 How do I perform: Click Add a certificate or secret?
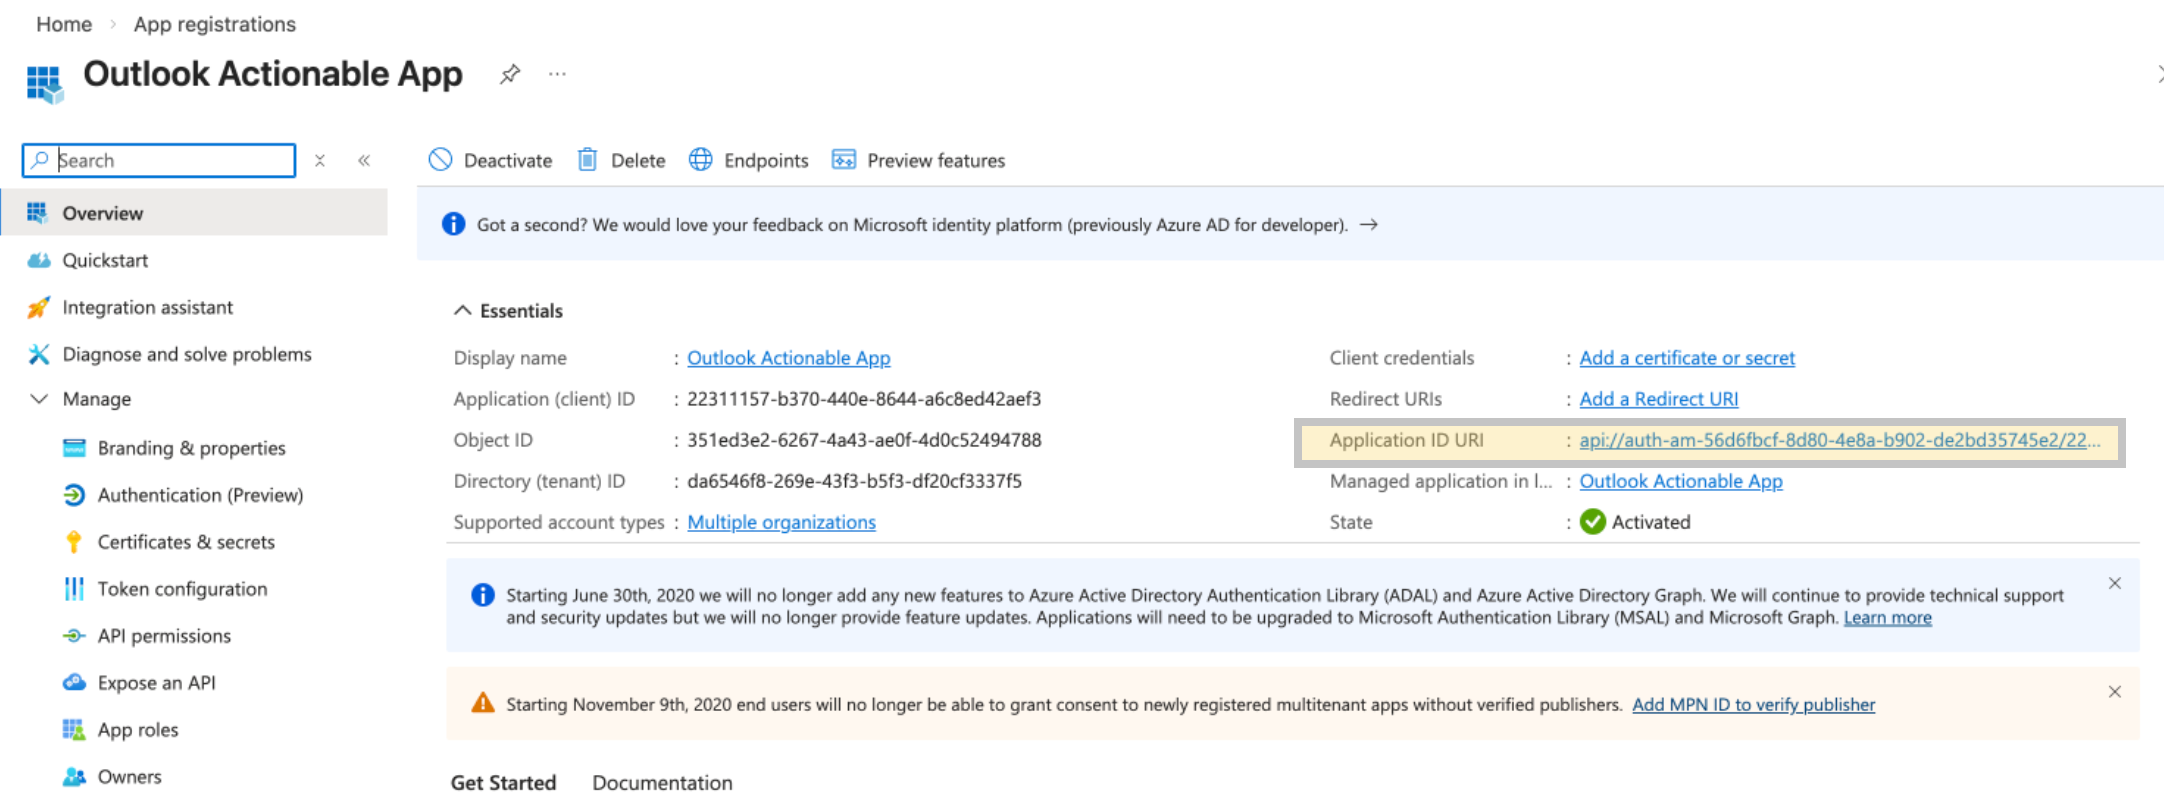tap(1687, 358)
